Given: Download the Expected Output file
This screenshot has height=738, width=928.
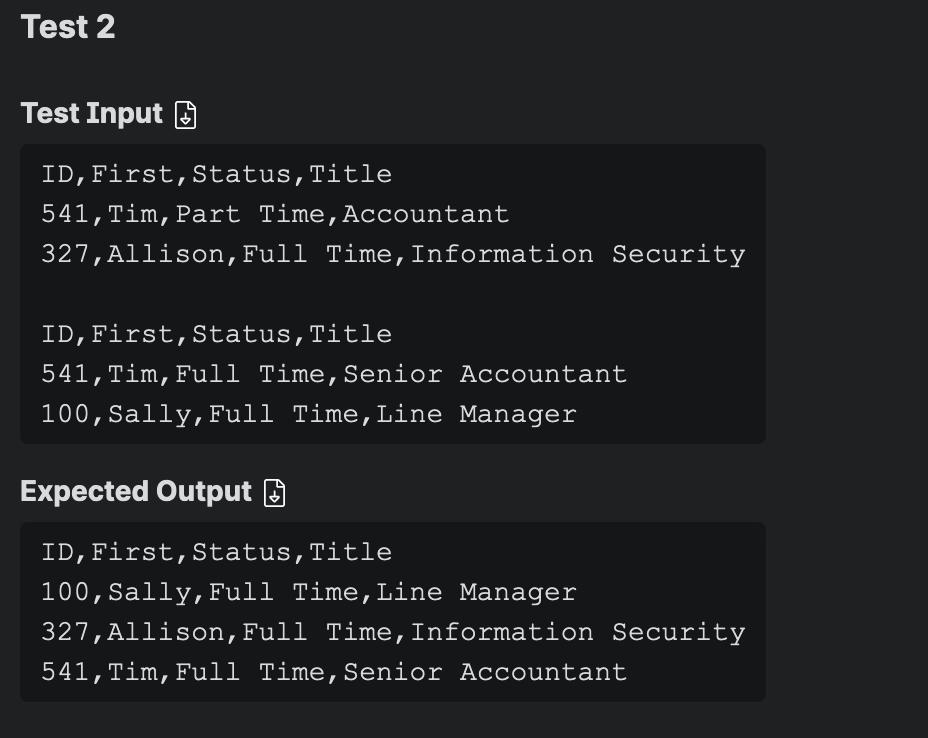Looking at the screenshot, I should tap(274, 492).
